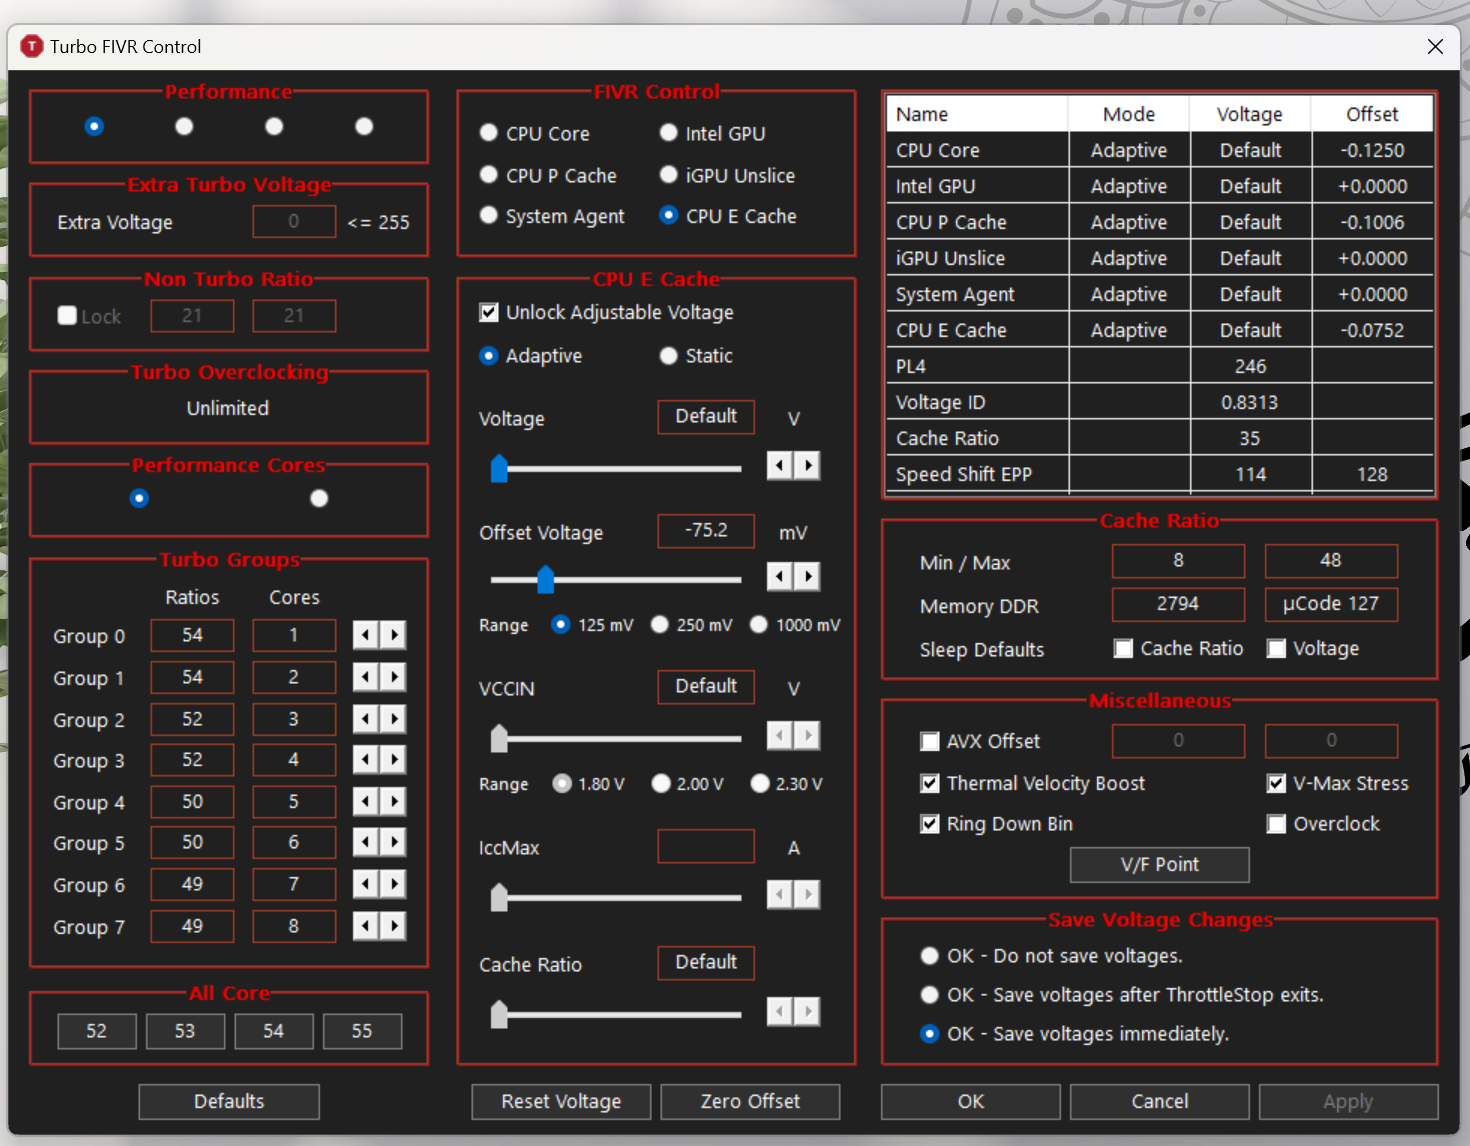Click Reset Voltage button

click(x=561, y=1101)
